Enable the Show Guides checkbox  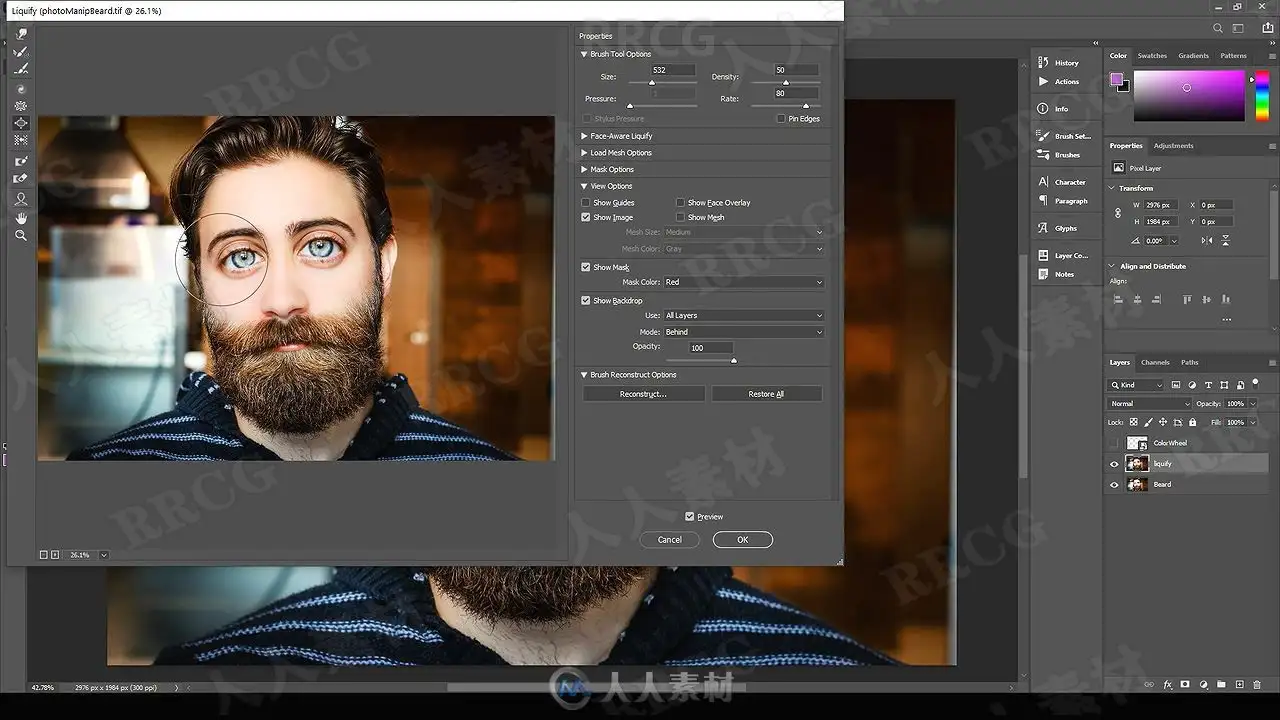coord(586,203)
